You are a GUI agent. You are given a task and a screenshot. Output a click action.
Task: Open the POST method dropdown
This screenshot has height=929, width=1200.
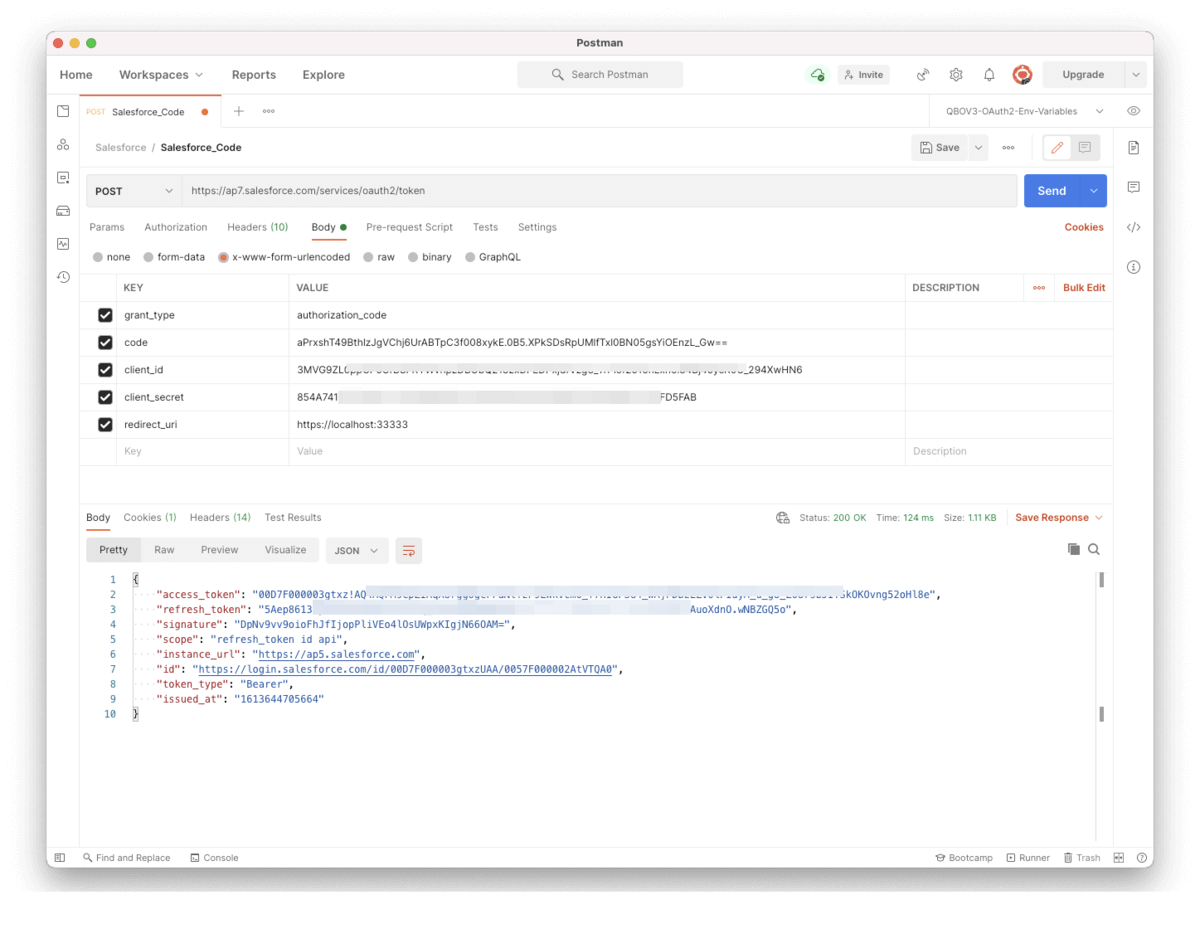click(x=134, y=191)
